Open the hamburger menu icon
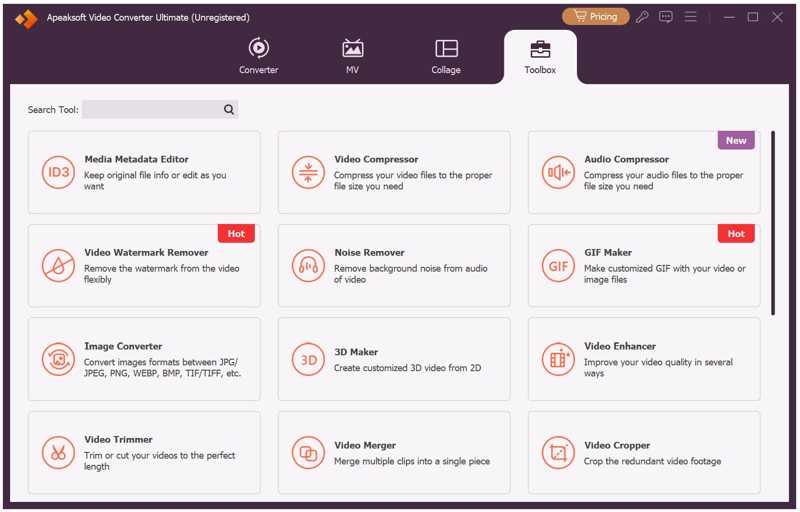Screen dimensions: 800x512 (x=690, y=17)
